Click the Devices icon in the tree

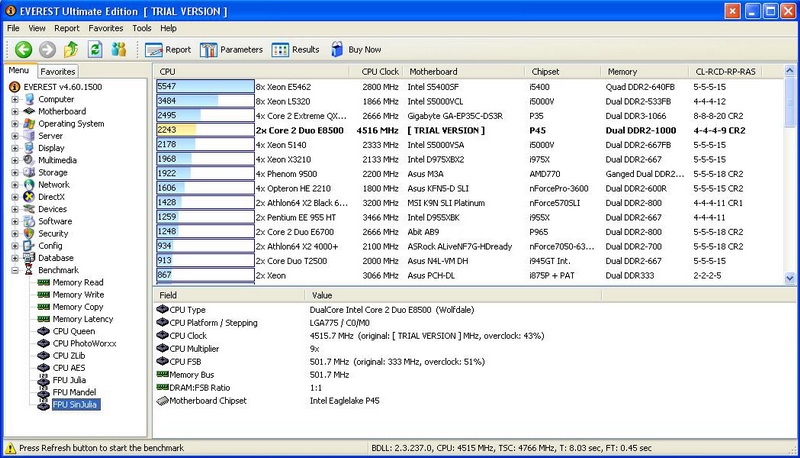[29, 209]
